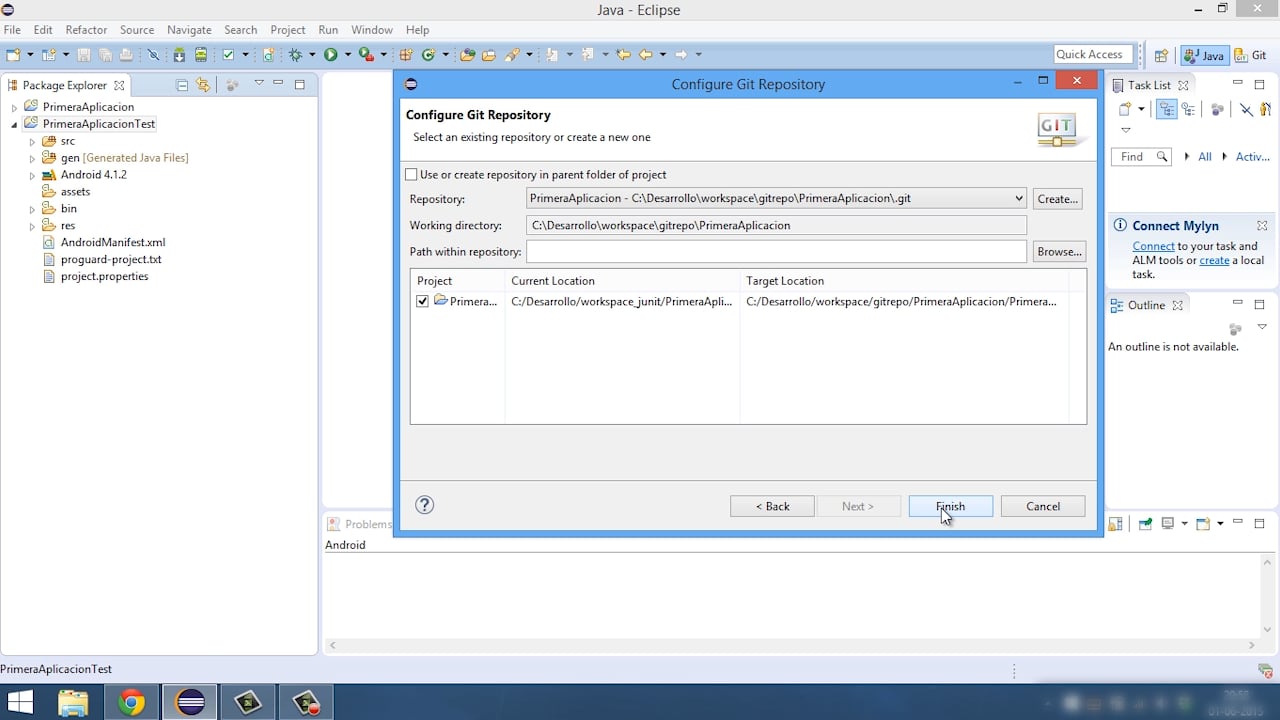Click the Quick Access search field

(1093, 55)
